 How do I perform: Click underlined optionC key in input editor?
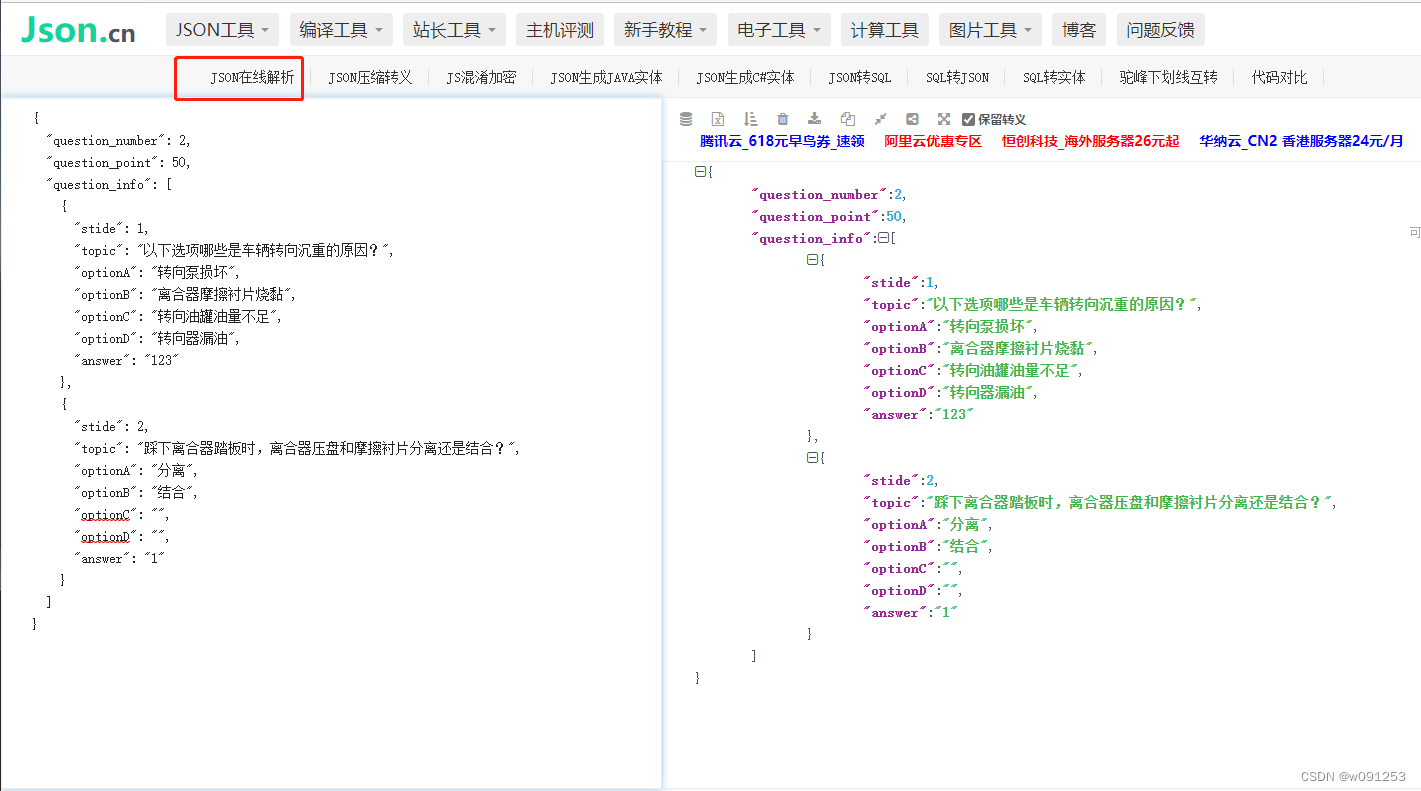[105, 515]
